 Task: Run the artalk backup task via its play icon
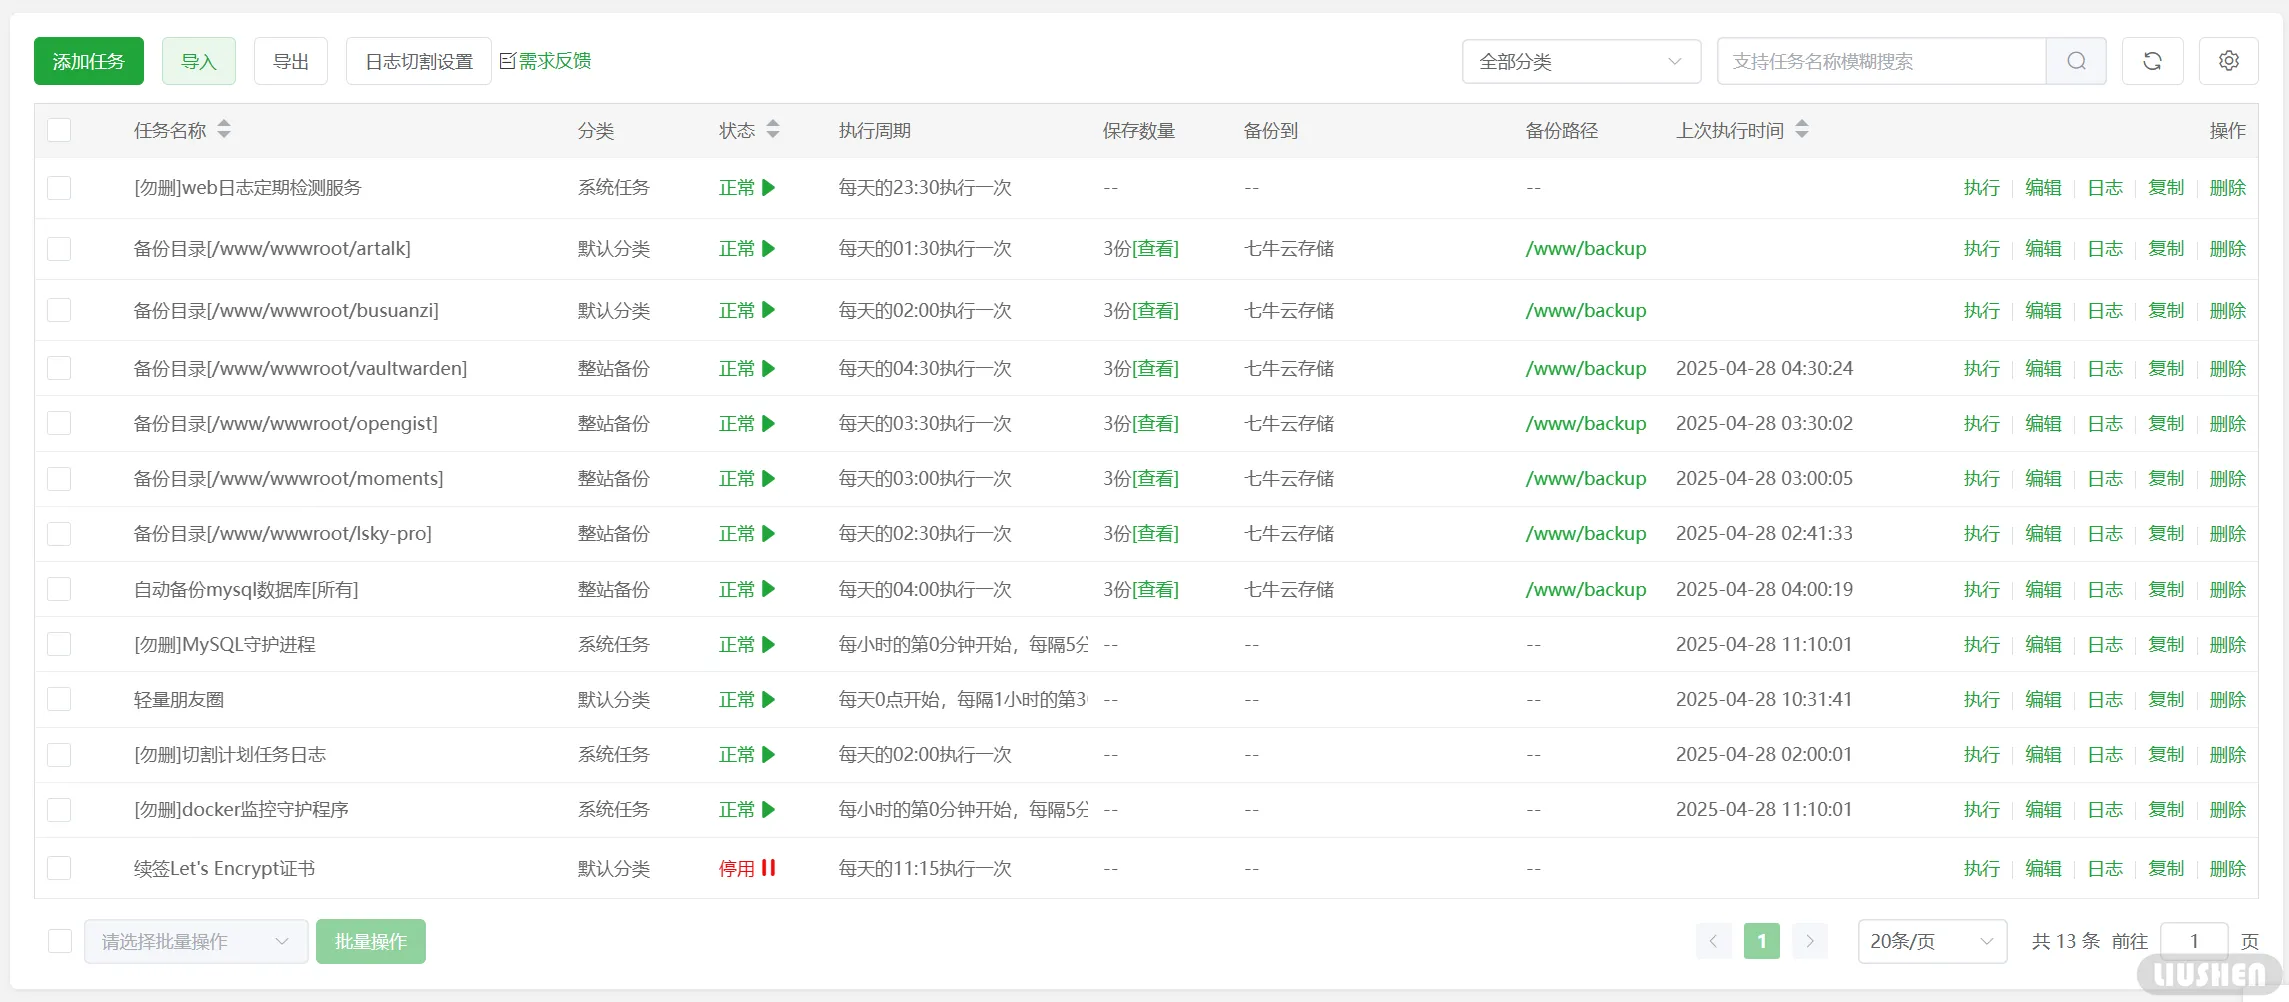coord(768,249)
